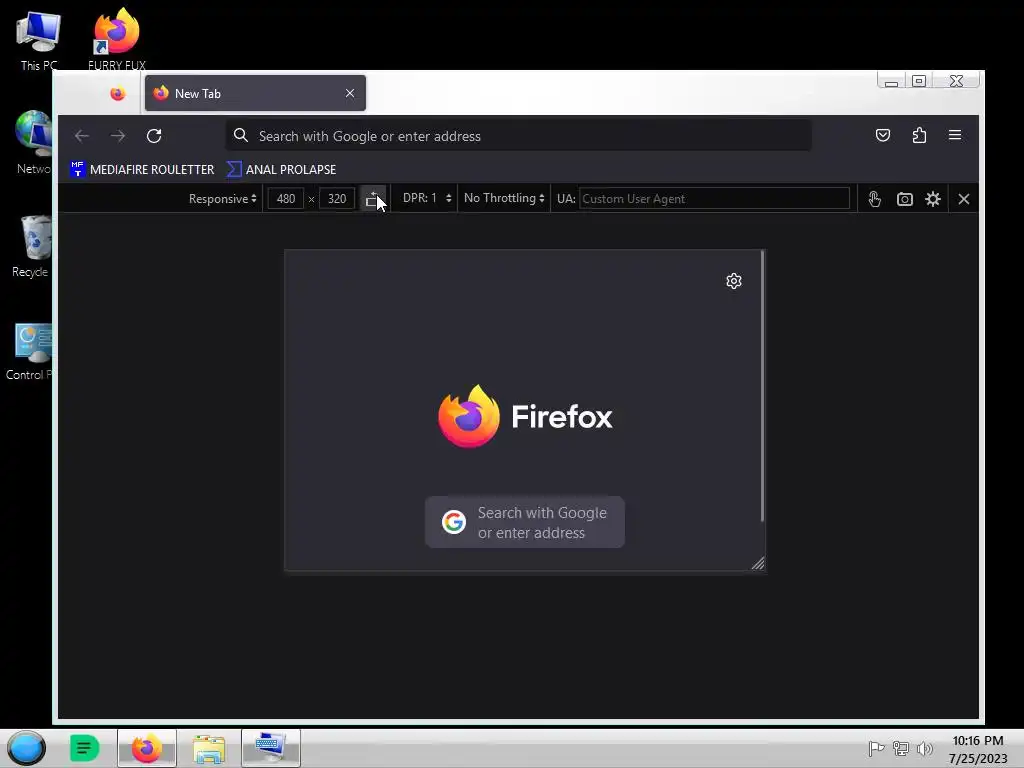Click the viewport height field 320
This screenshot has height=768, width=1024.
[337, 199]
